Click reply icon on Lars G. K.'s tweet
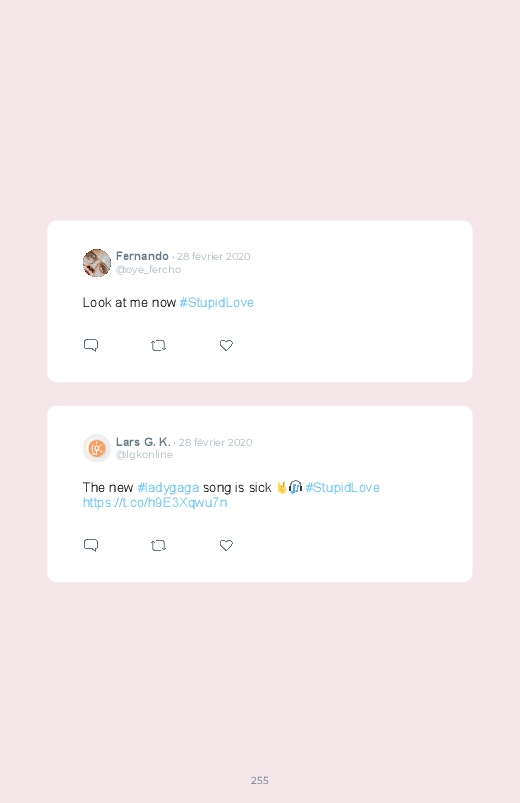 (91, 545)
